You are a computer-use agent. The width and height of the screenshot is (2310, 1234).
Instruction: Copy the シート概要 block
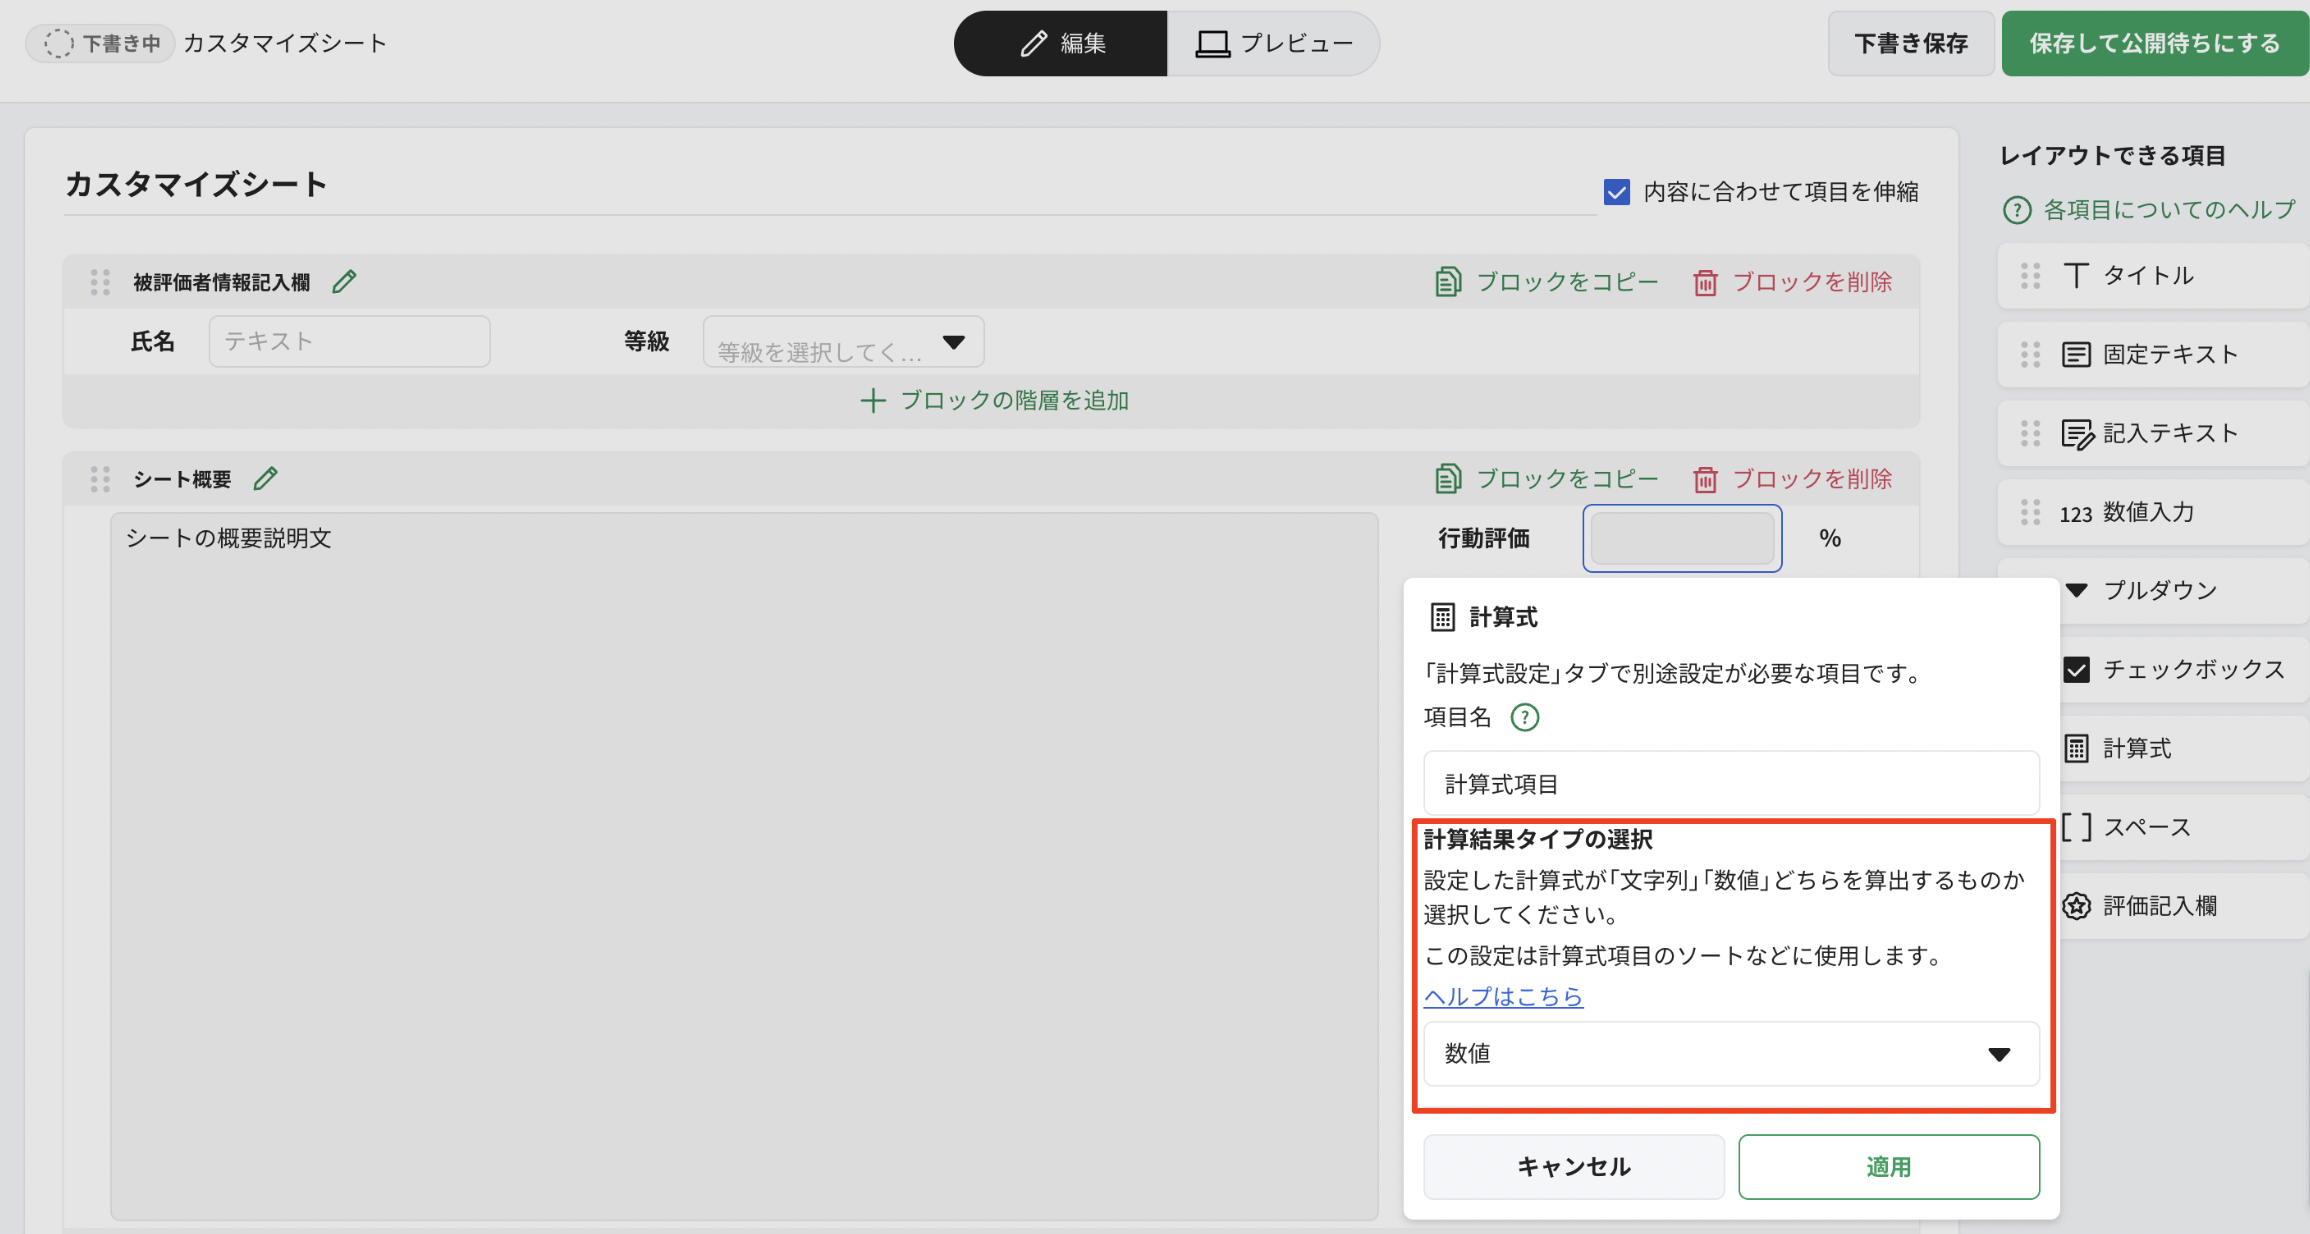pos(1547,479)
